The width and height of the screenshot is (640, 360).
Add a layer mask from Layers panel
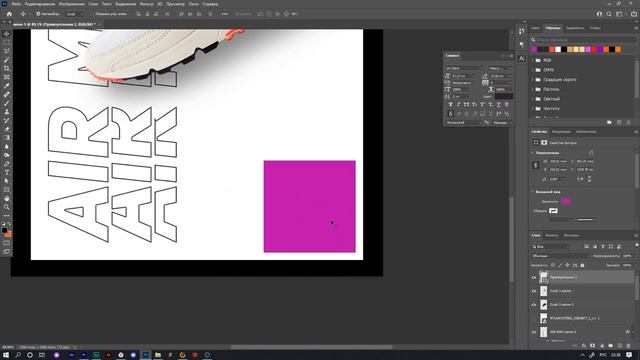593,346
